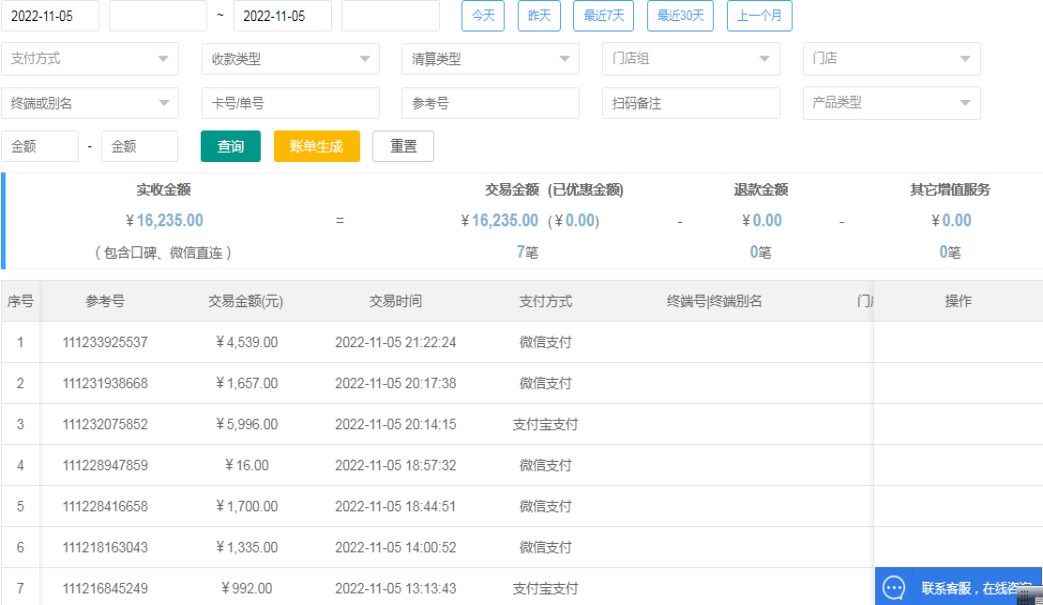
Task: Click the 参考号 search input field
Action: click(490, 103)
